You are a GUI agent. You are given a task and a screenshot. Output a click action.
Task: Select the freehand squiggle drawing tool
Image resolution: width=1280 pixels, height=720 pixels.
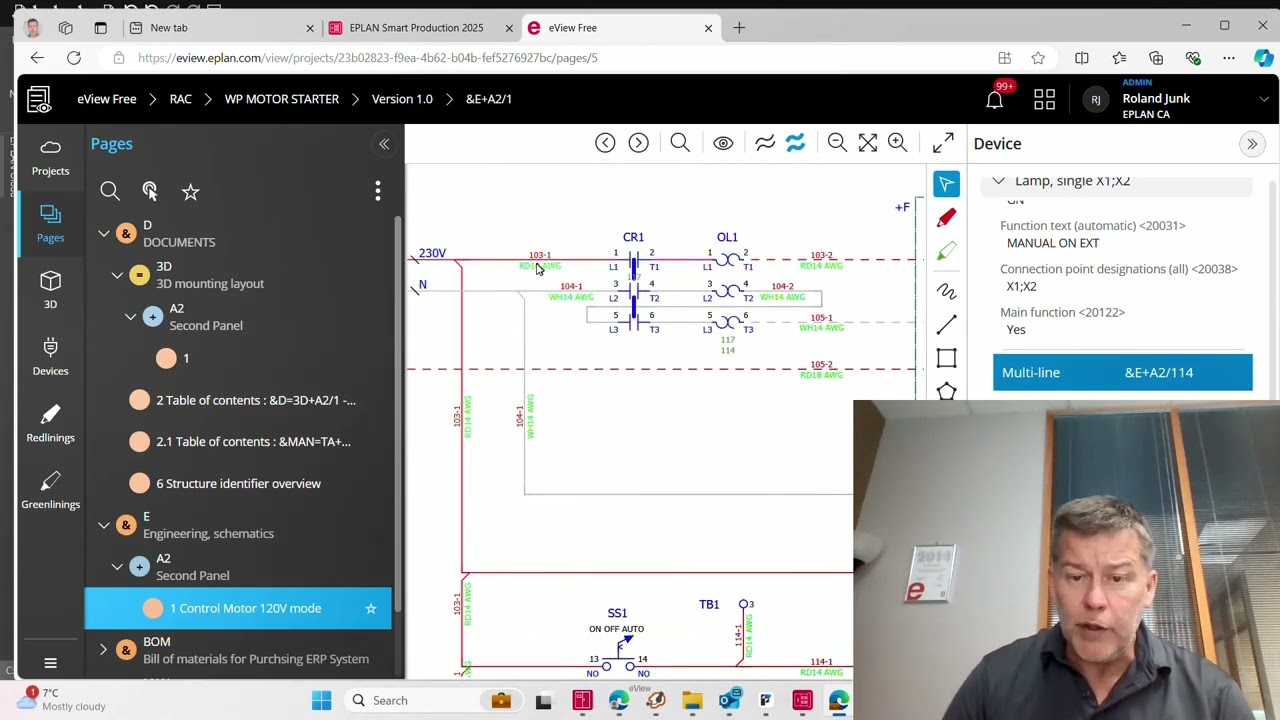(947, 290)
